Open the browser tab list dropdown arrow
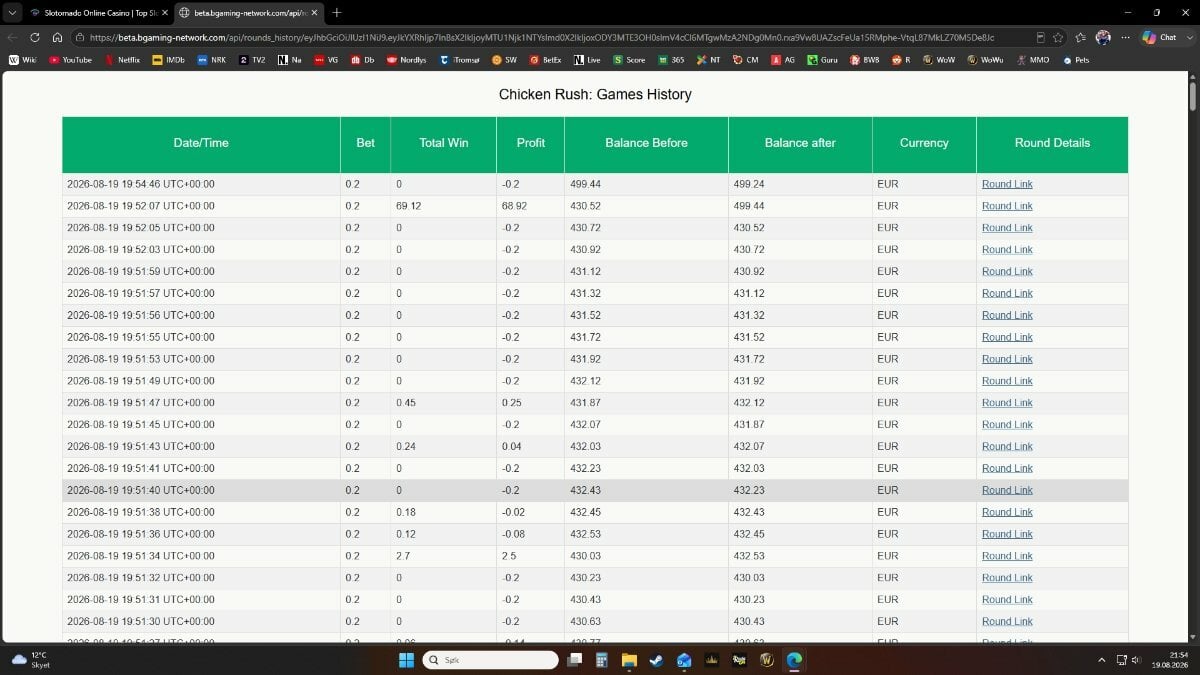This screenshot has width=1200, height=675. tap(11, 12)
